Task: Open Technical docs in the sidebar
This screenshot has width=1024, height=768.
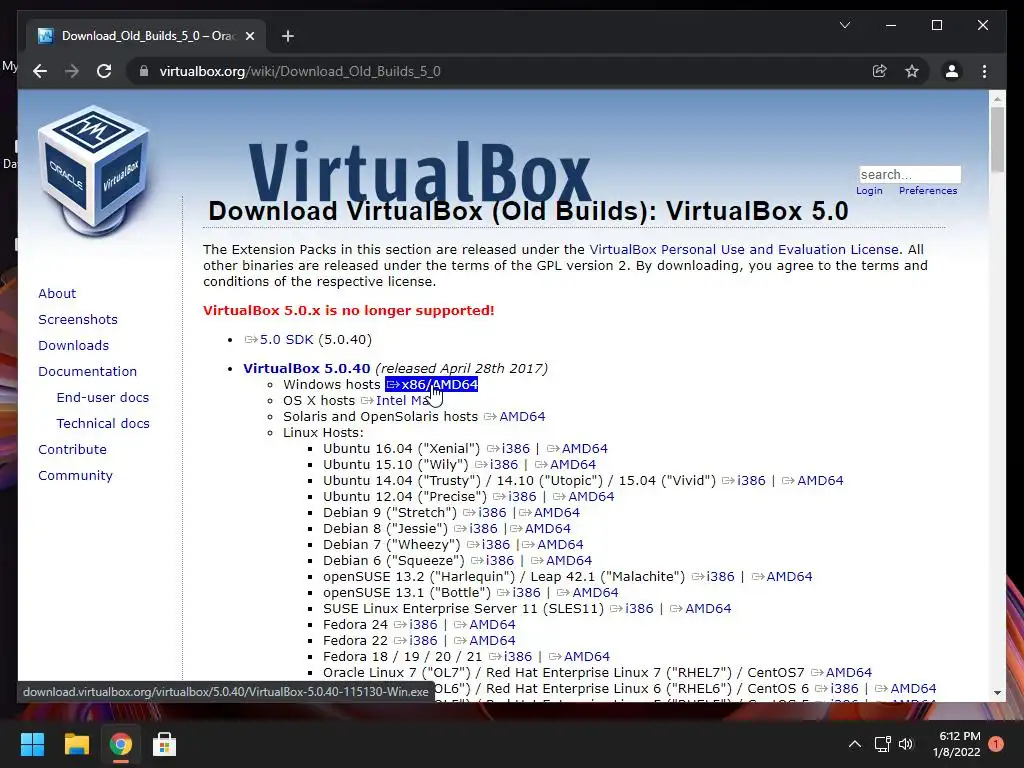Action: 103,424
